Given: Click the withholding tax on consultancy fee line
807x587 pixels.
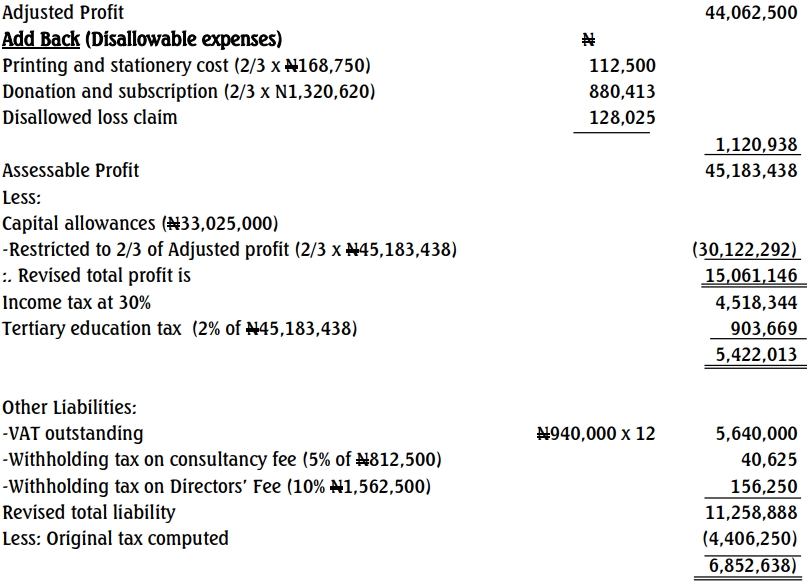Looking at the screenshot, I should click(222, 460).
